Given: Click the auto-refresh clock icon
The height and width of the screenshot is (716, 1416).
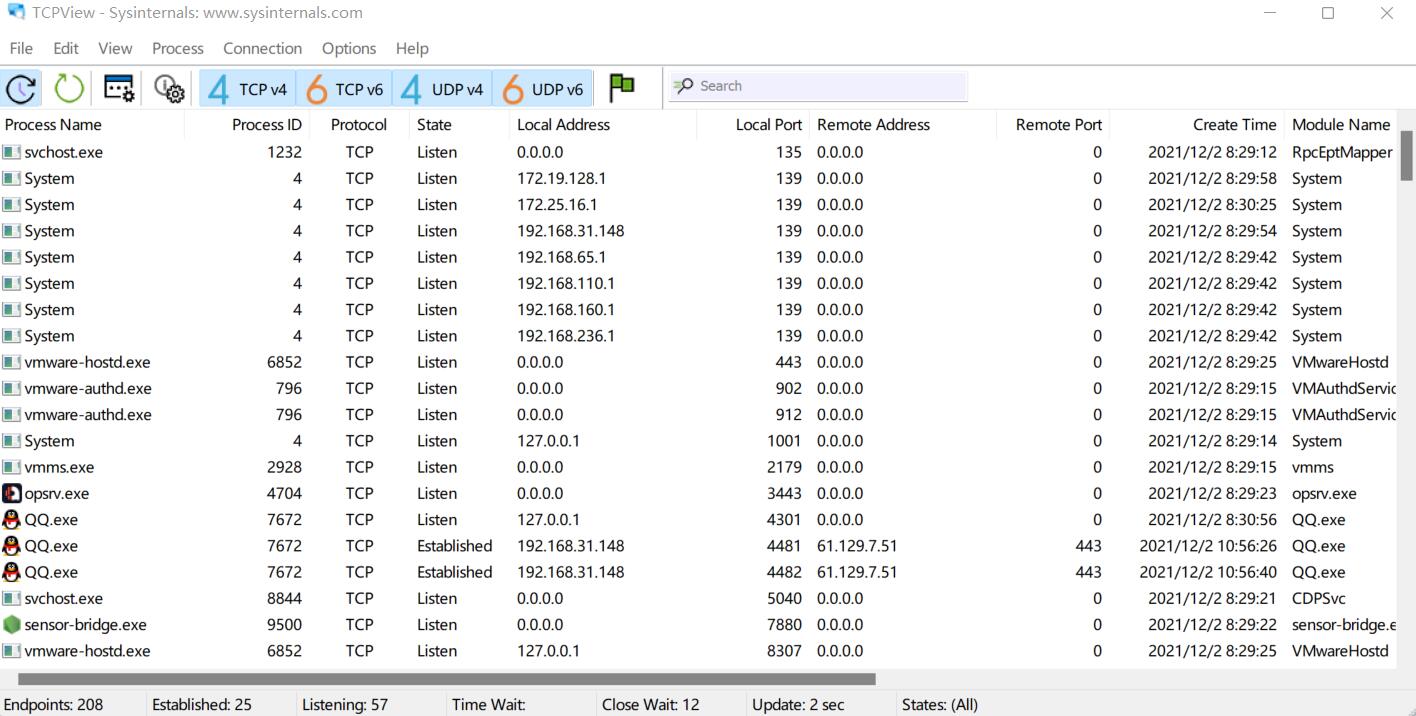Looking at the screenshot, I should click(21, 88).
